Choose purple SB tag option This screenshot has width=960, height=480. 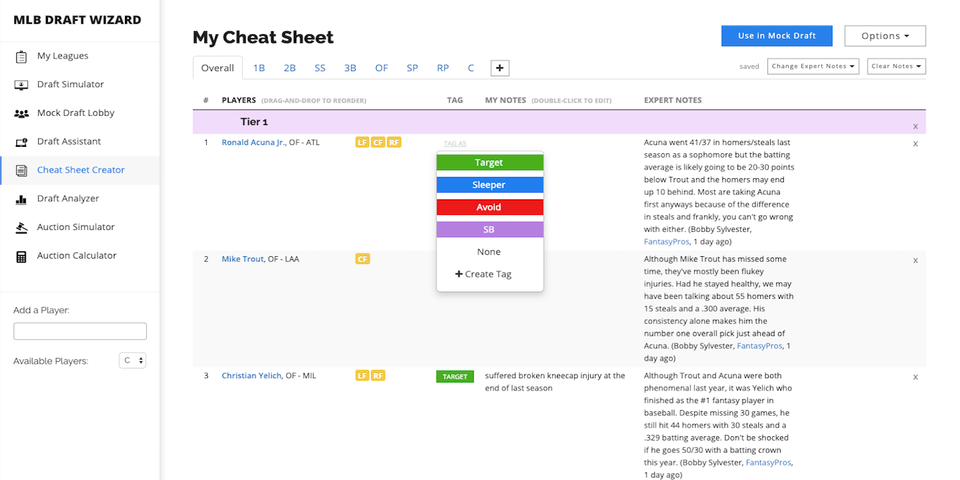point(490,230)
